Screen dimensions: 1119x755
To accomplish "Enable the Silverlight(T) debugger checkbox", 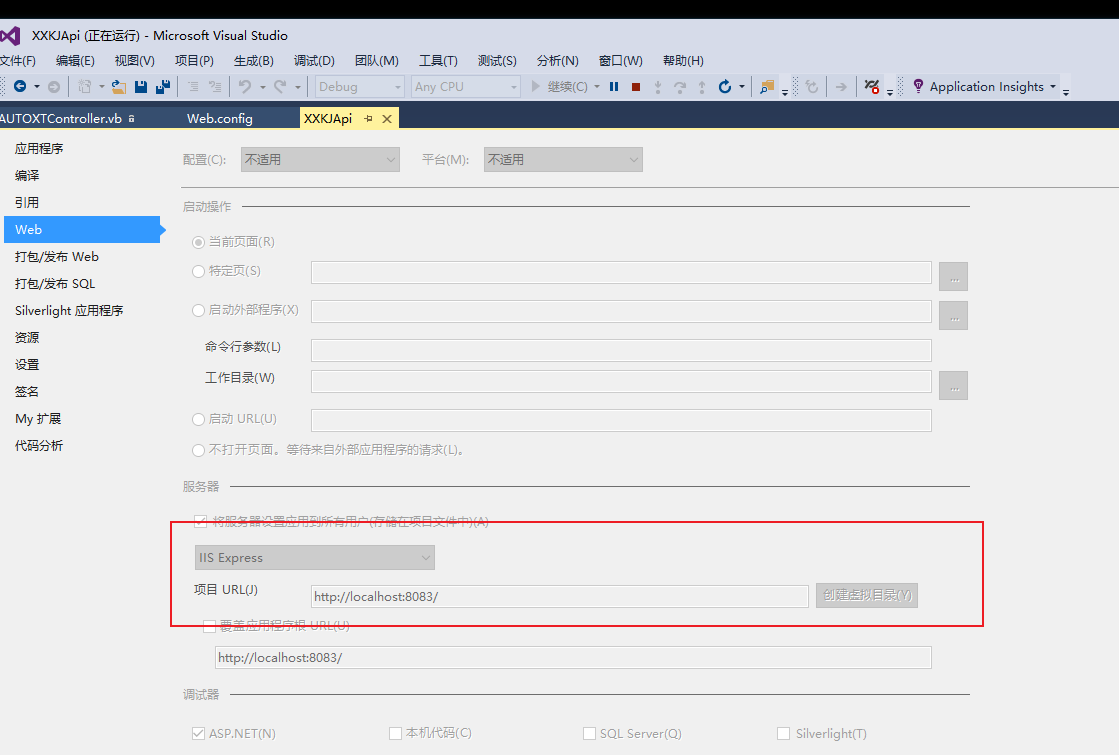I will (784, 734).
